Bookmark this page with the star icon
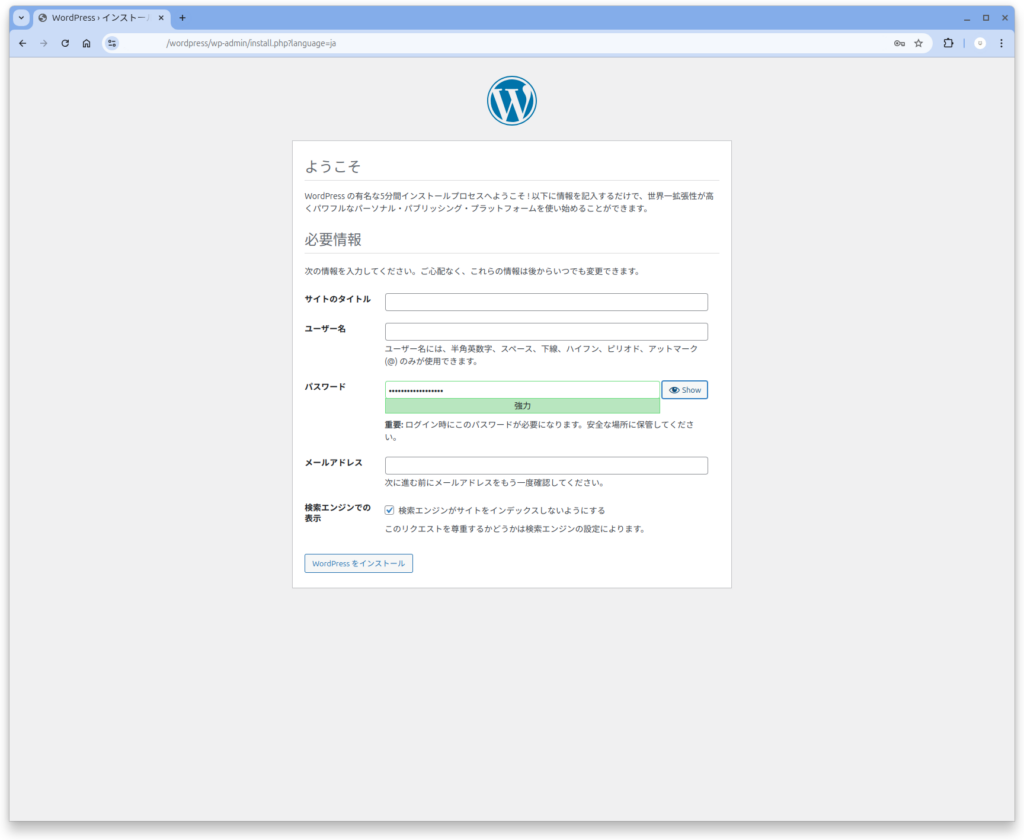The height and width of the screenshot is (840, 1024). click(918, 43)
